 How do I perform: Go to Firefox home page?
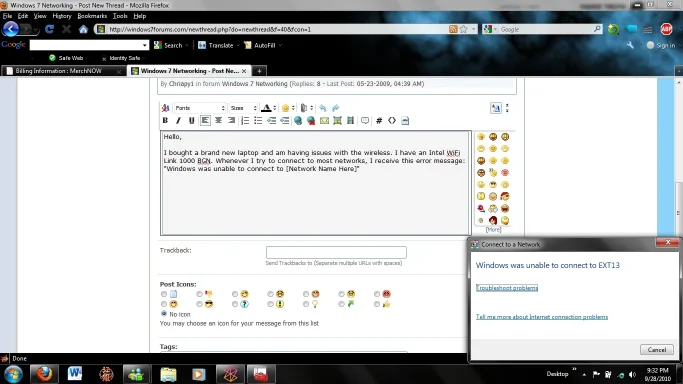pos(84,29)
